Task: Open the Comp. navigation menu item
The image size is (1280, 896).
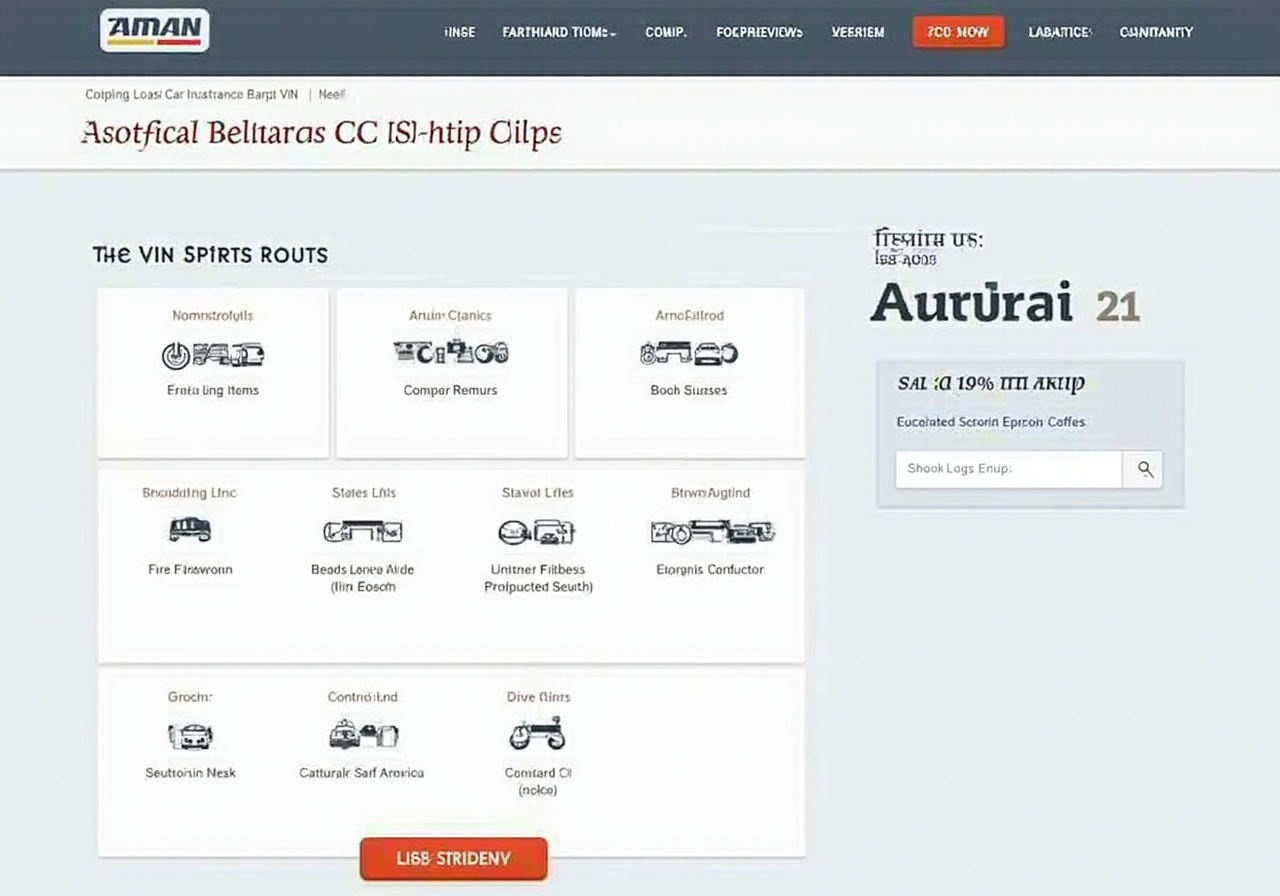Action: click(x=666, y=32)
